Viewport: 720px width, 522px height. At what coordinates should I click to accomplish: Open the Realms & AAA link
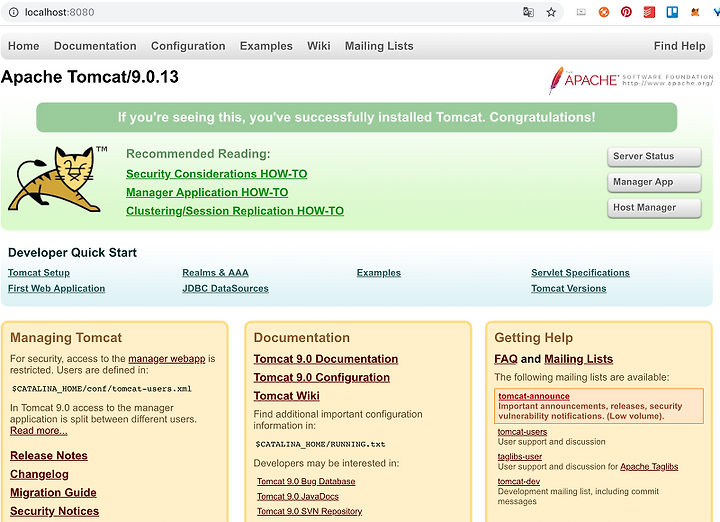tap(215, 273)
